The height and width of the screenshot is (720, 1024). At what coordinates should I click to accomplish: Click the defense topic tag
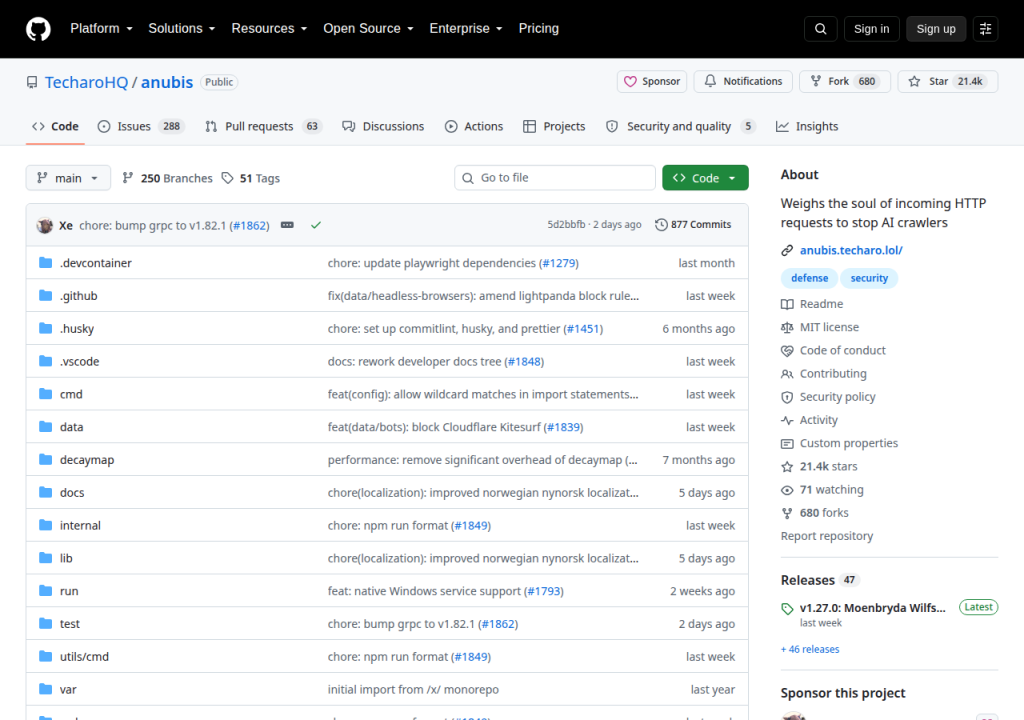click(809, 278)
